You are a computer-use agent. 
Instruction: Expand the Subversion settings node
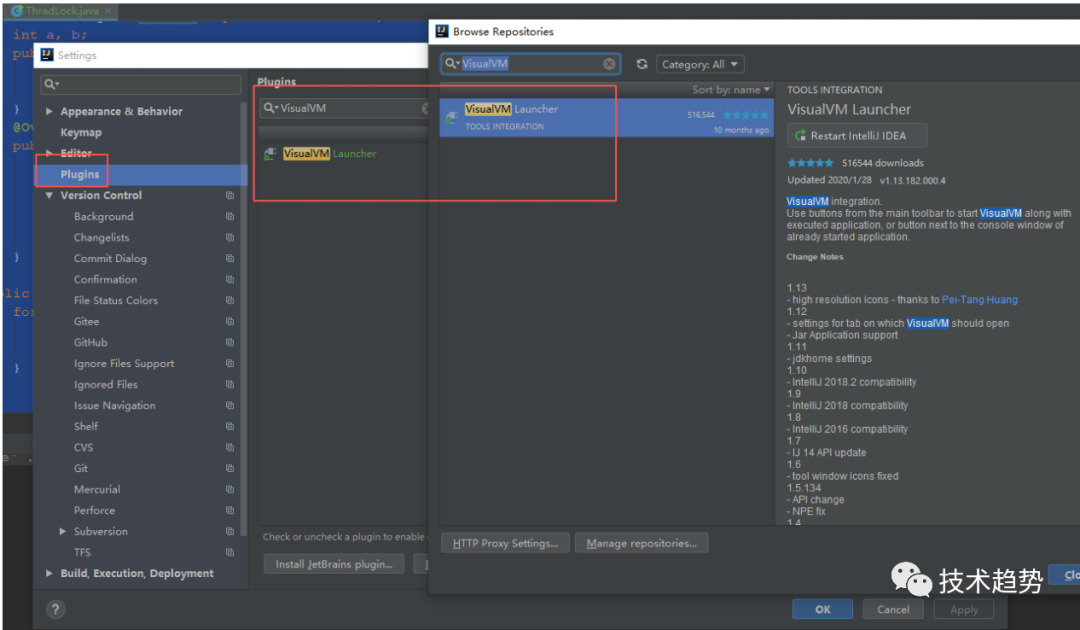point(63,532)
